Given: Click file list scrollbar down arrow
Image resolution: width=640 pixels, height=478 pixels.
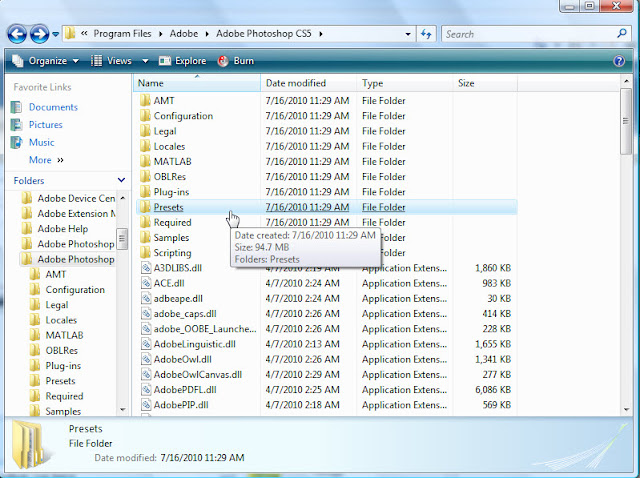Looking at the screenshot, I should click(x=626, y=409).
